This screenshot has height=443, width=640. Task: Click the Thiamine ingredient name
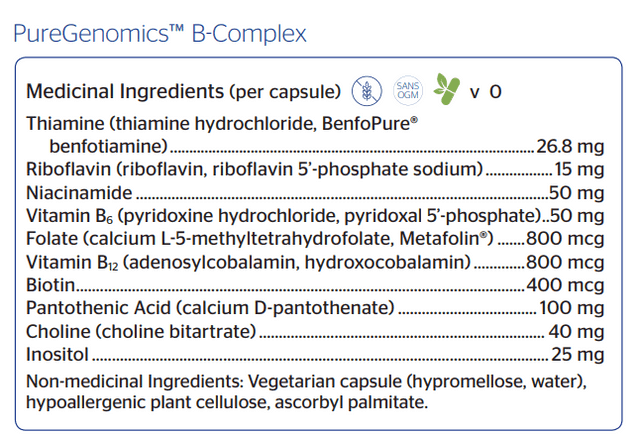pos(65,123)
